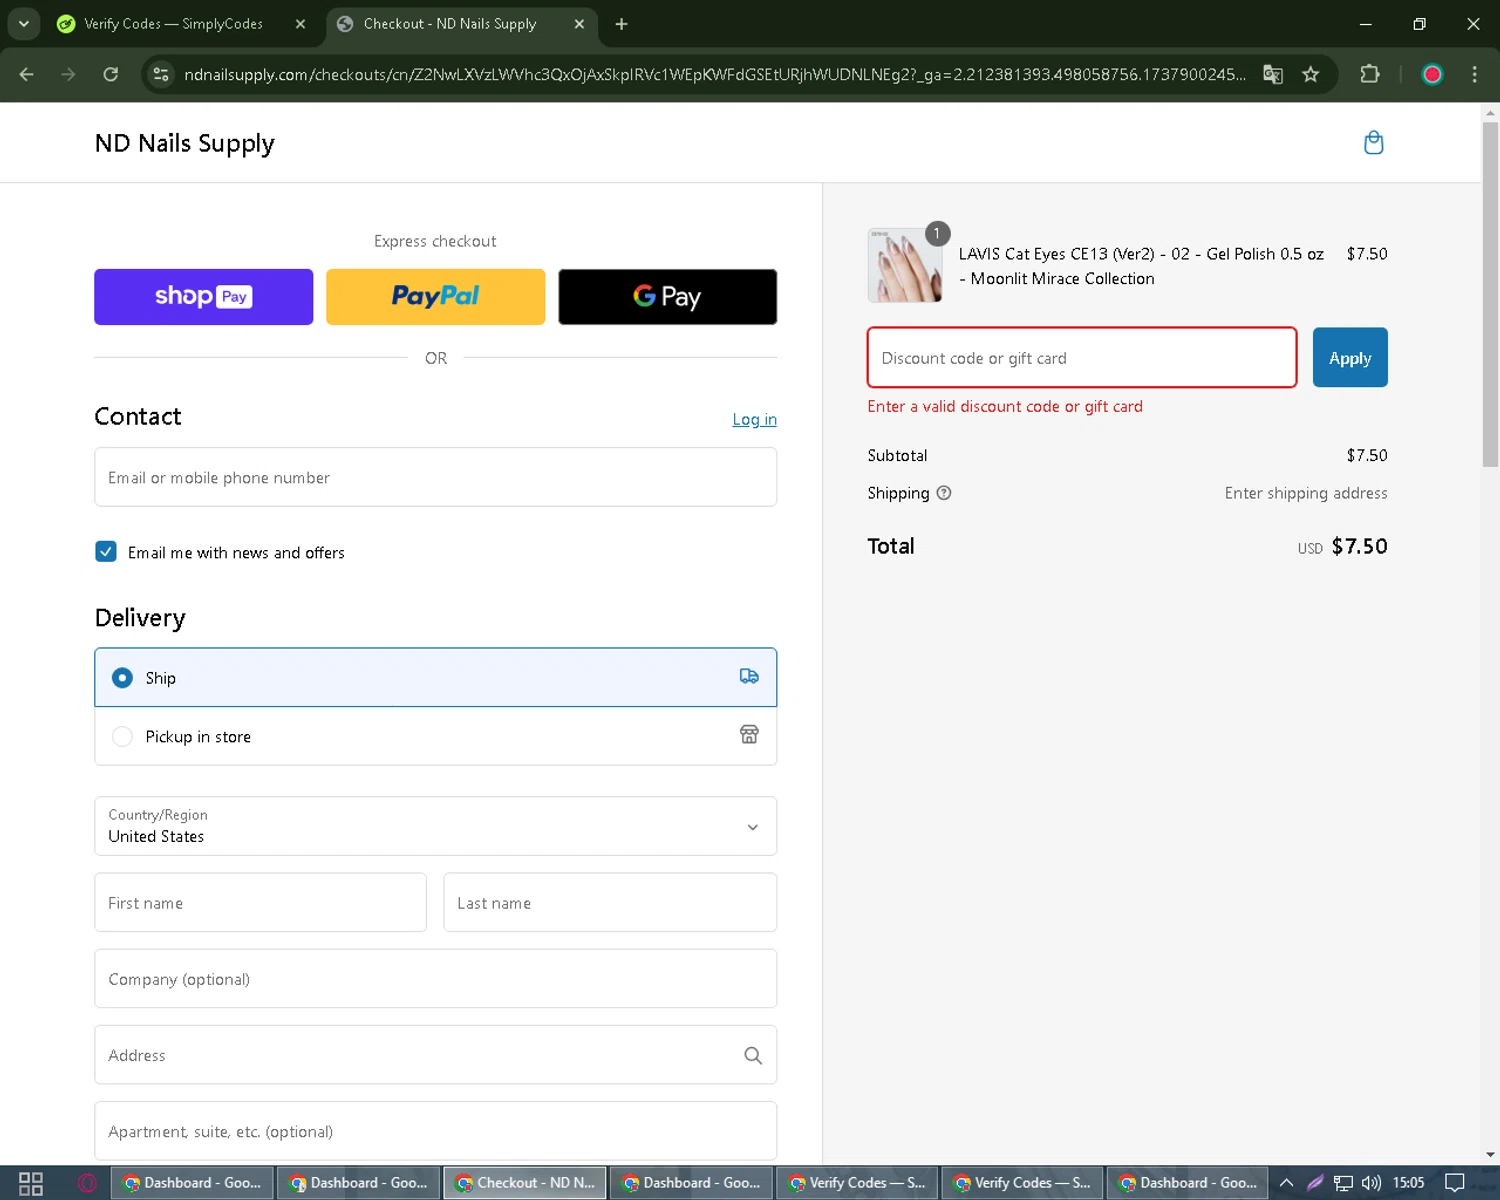Click the LAVIS Cat Eyes product thumbnail
The image size is (1500, 1200).
[905, 265]
